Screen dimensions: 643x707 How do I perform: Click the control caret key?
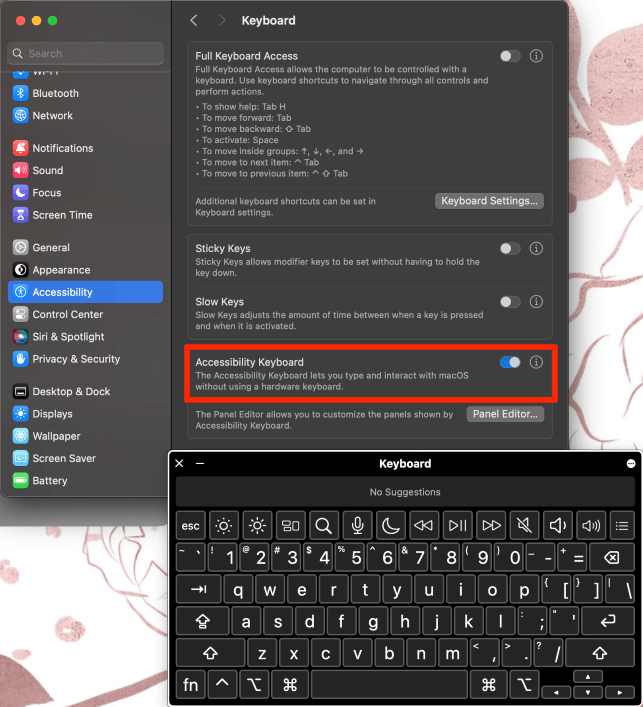coord(222,685)
